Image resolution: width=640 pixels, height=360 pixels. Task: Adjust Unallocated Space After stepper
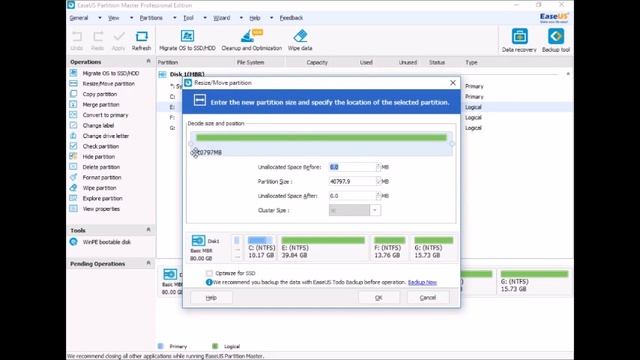[378, 196]
